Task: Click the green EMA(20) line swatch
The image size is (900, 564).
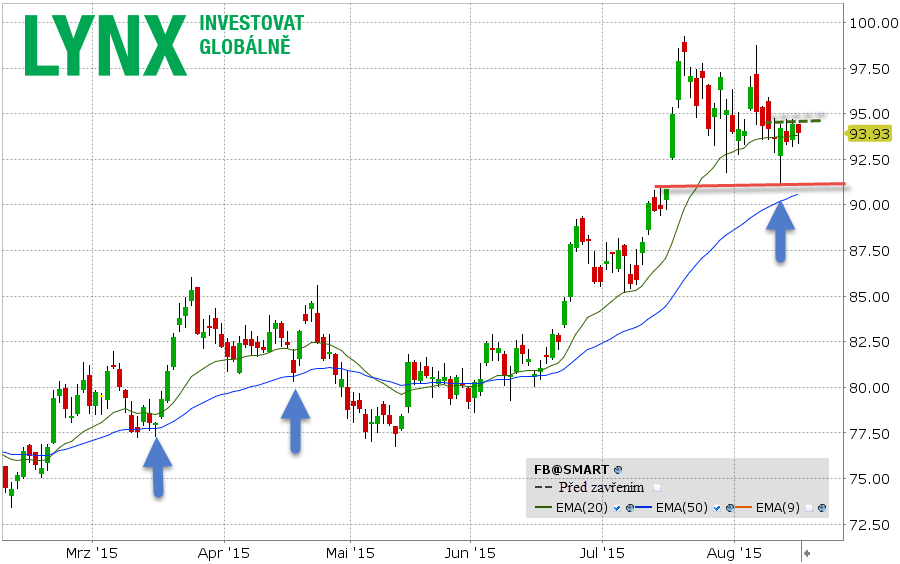Action: 544,508
